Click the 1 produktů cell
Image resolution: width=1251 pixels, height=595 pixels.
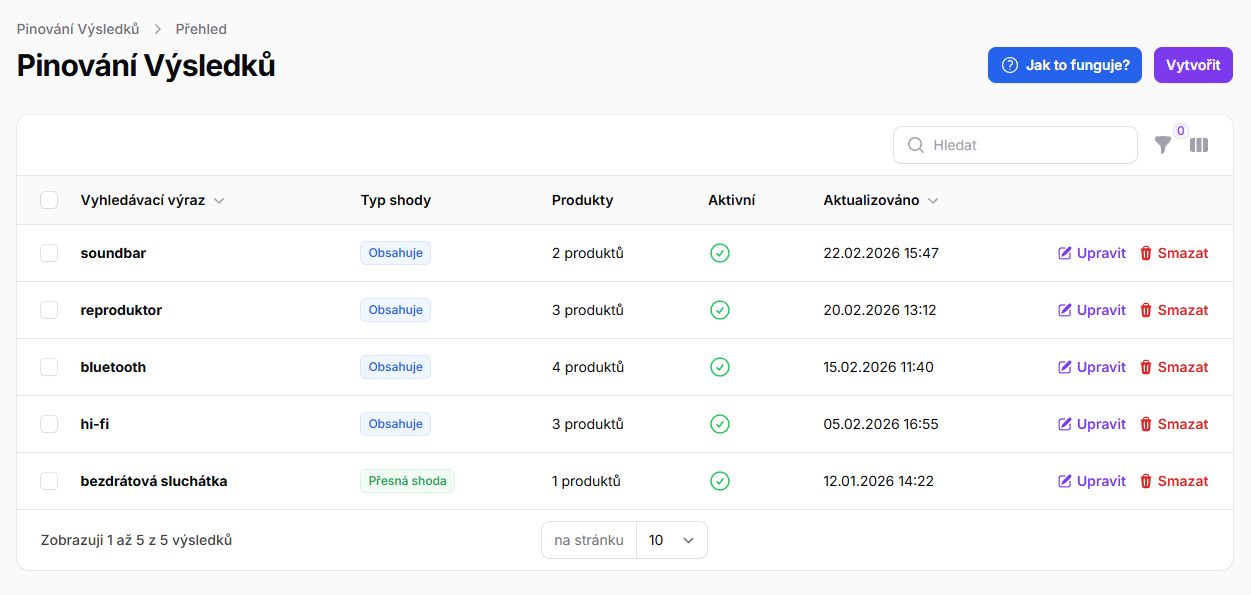tap(586, 481)
